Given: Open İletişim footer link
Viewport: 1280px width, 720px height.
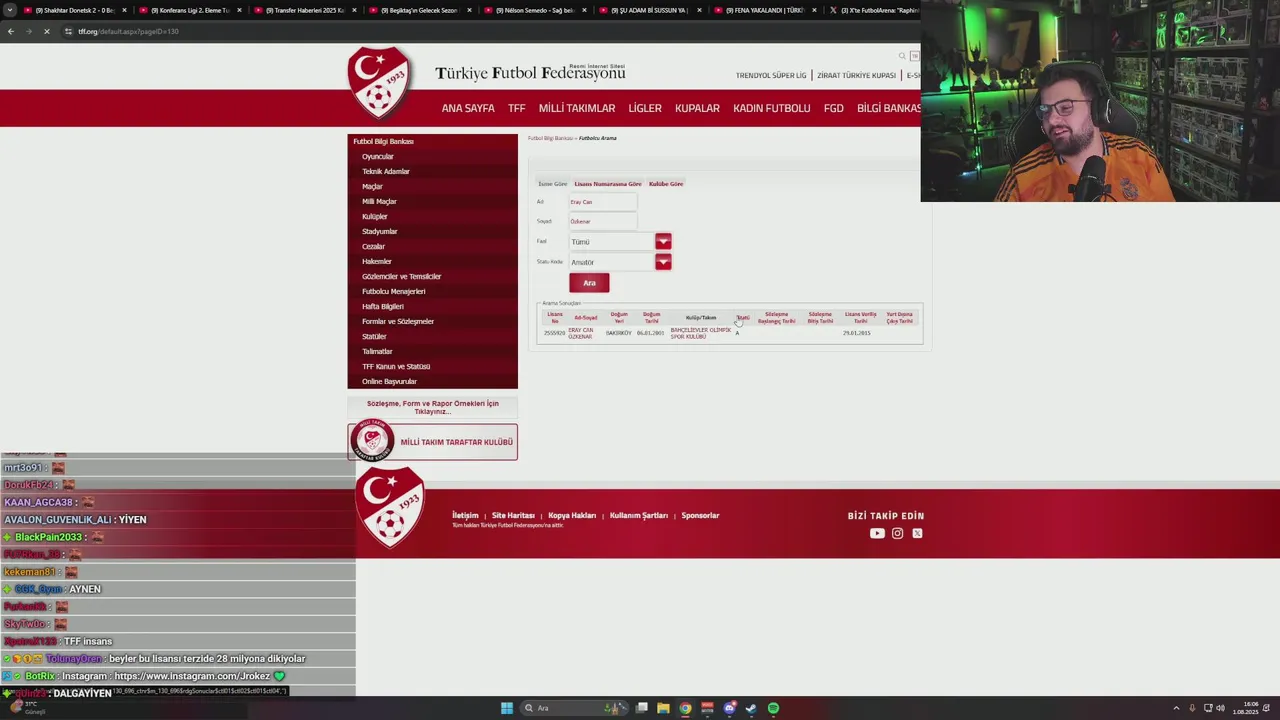Looking at the screenshot, I should click(x=465, y=515).
